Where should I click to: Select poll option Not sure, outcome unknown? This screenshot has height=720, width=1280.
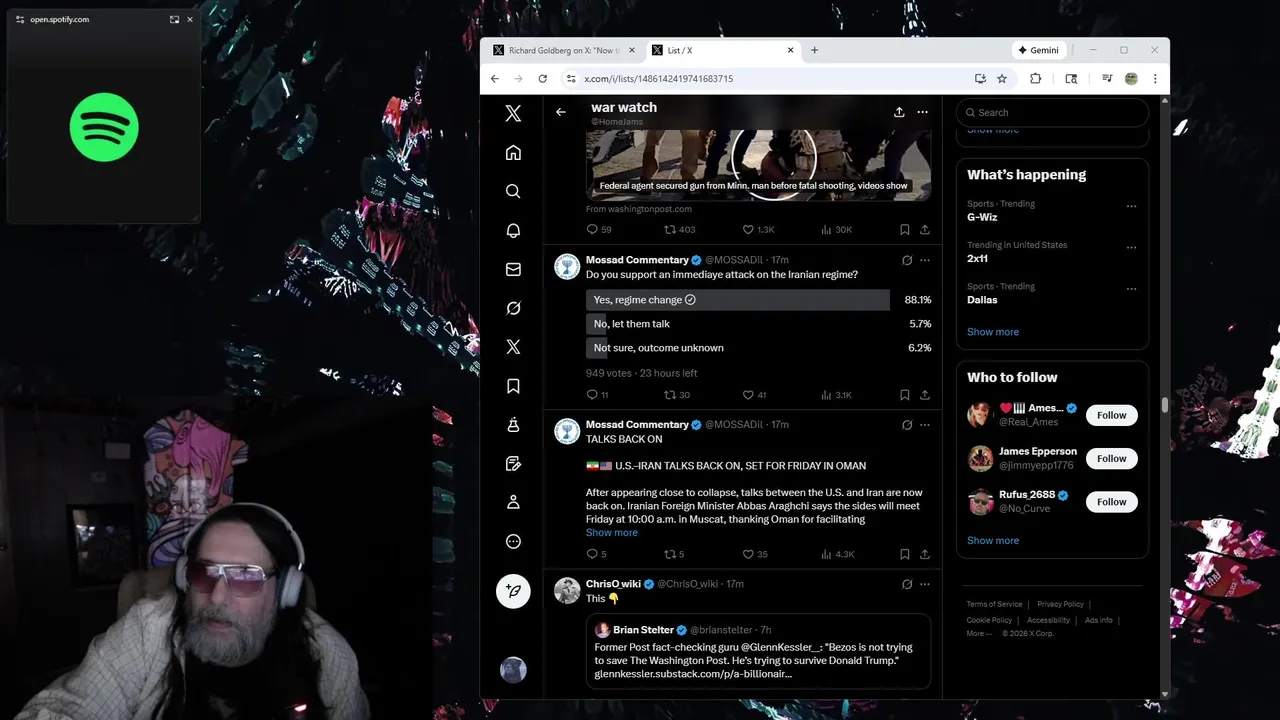point(759,348)
